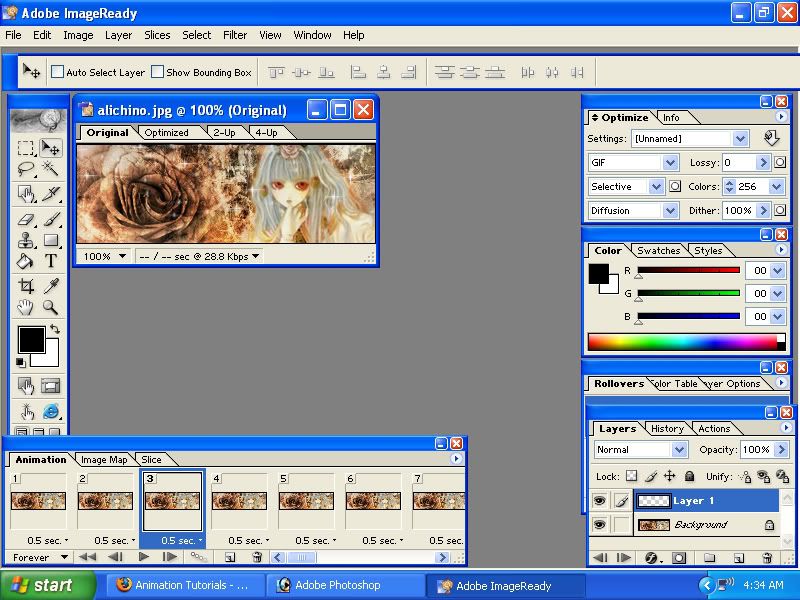Open the Colors count dropdown

pos(777,187)
